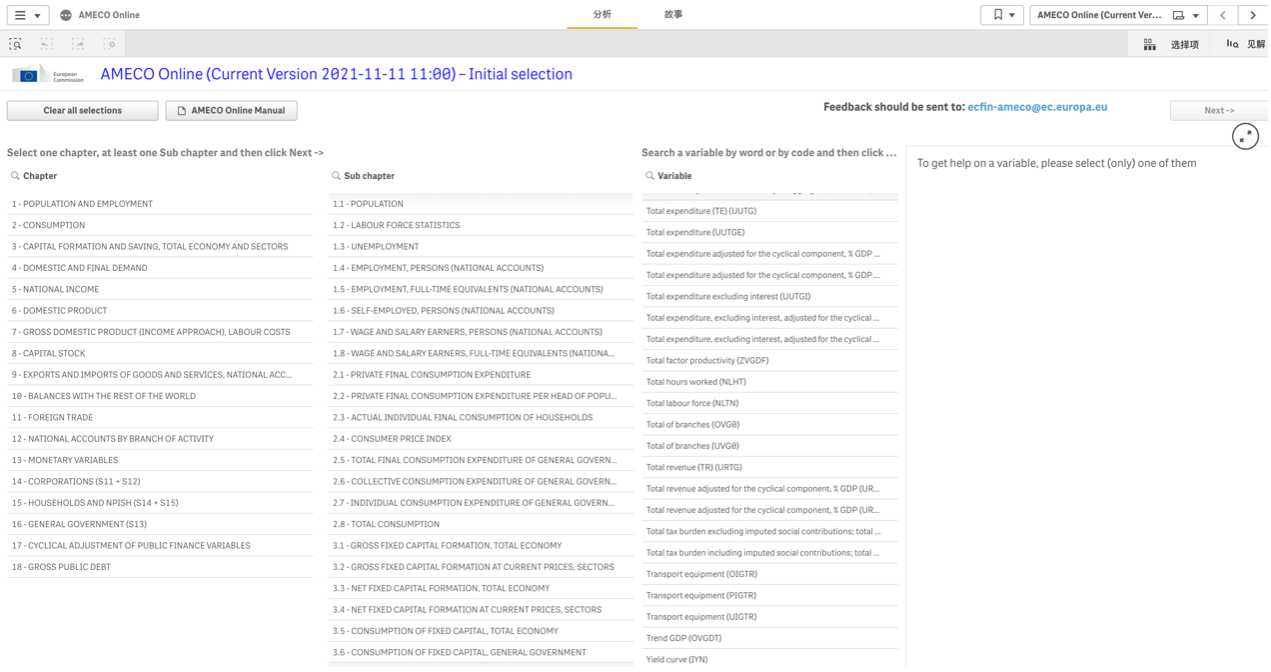Screen dimensions: 1271x672
Task: Select variable Total factor productivity (ZVGDF)
Action: click(769, 360)
